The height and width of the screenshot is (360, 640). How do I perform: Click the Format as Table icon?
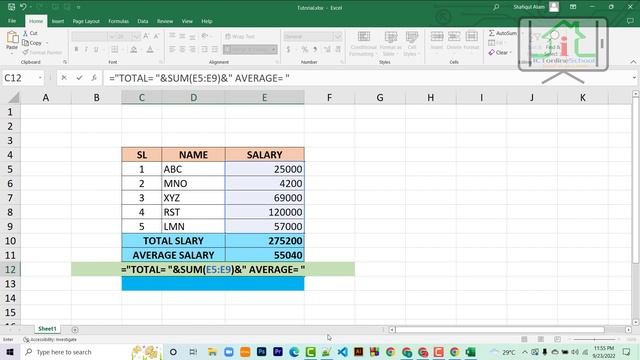coord(391,37)
